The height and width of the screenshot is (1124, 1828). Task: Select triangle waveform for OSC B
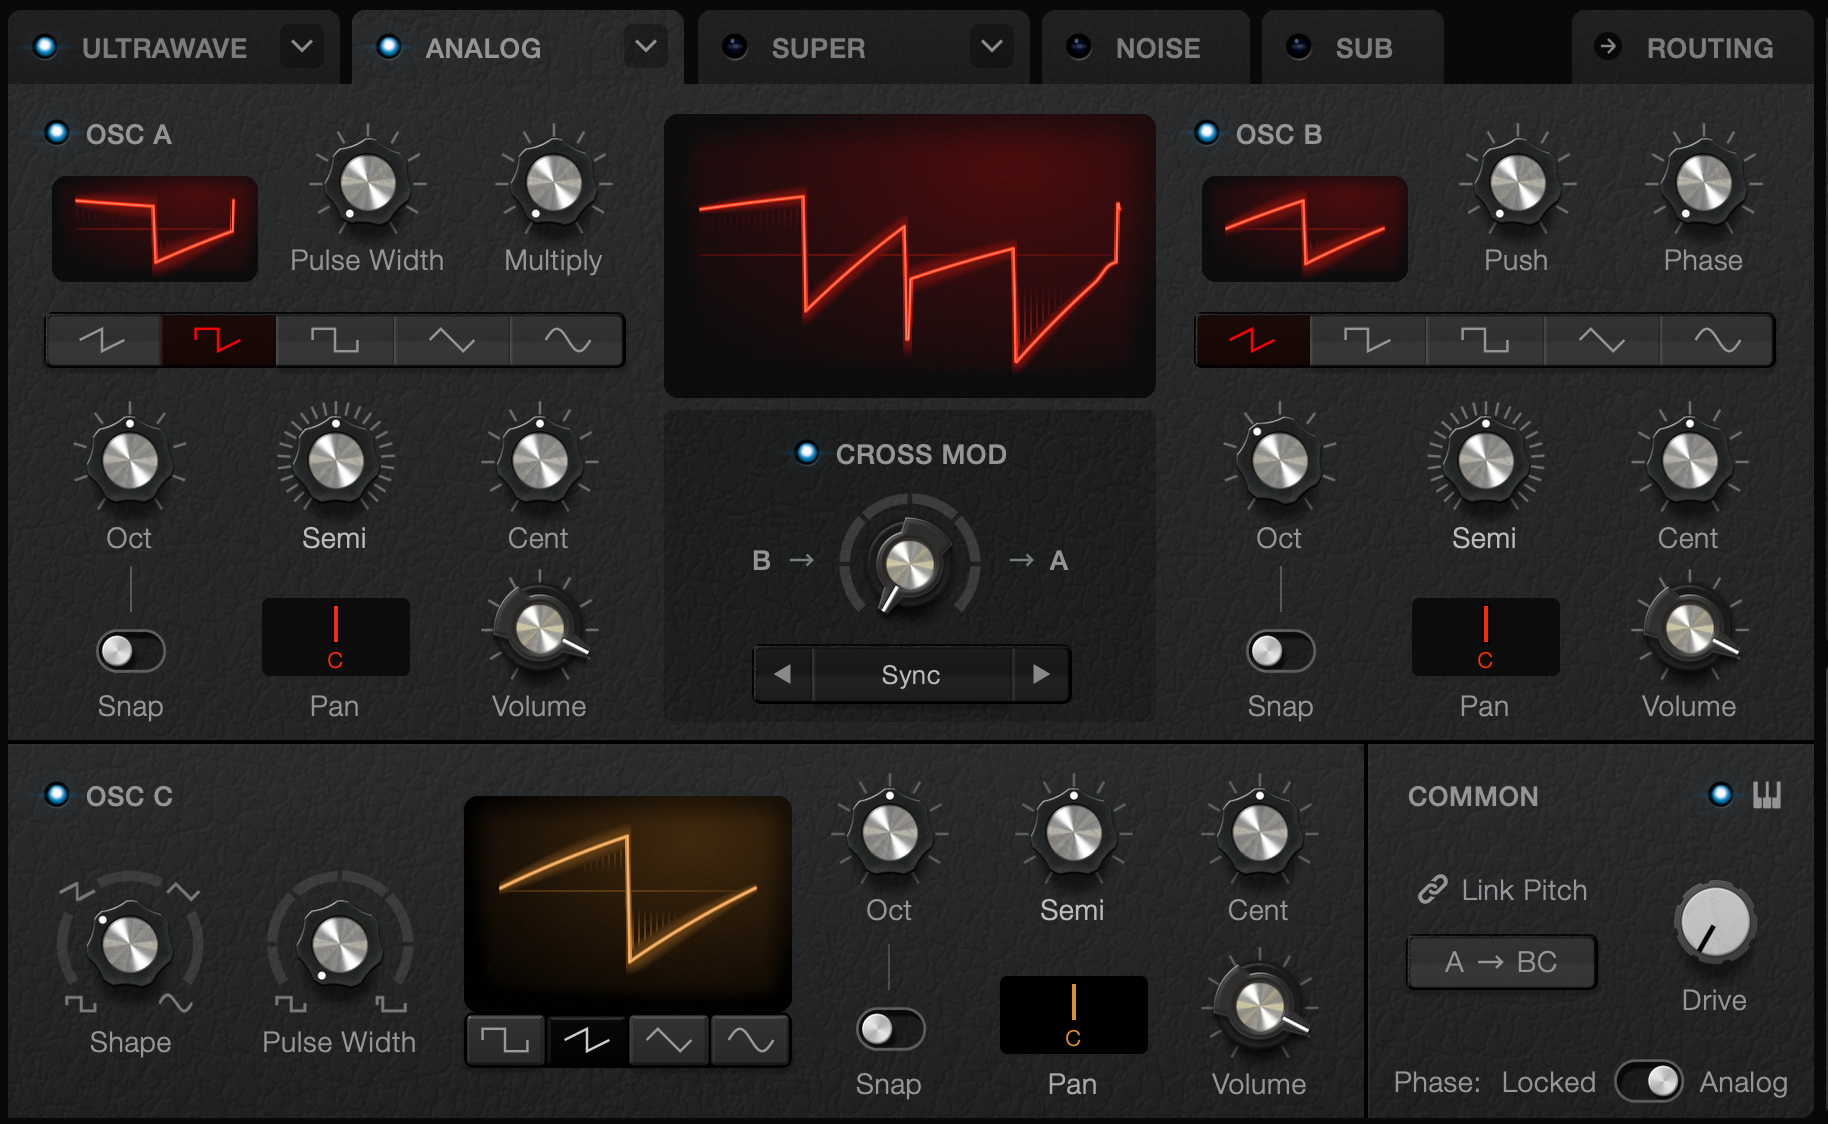[x=1602, y=340]
